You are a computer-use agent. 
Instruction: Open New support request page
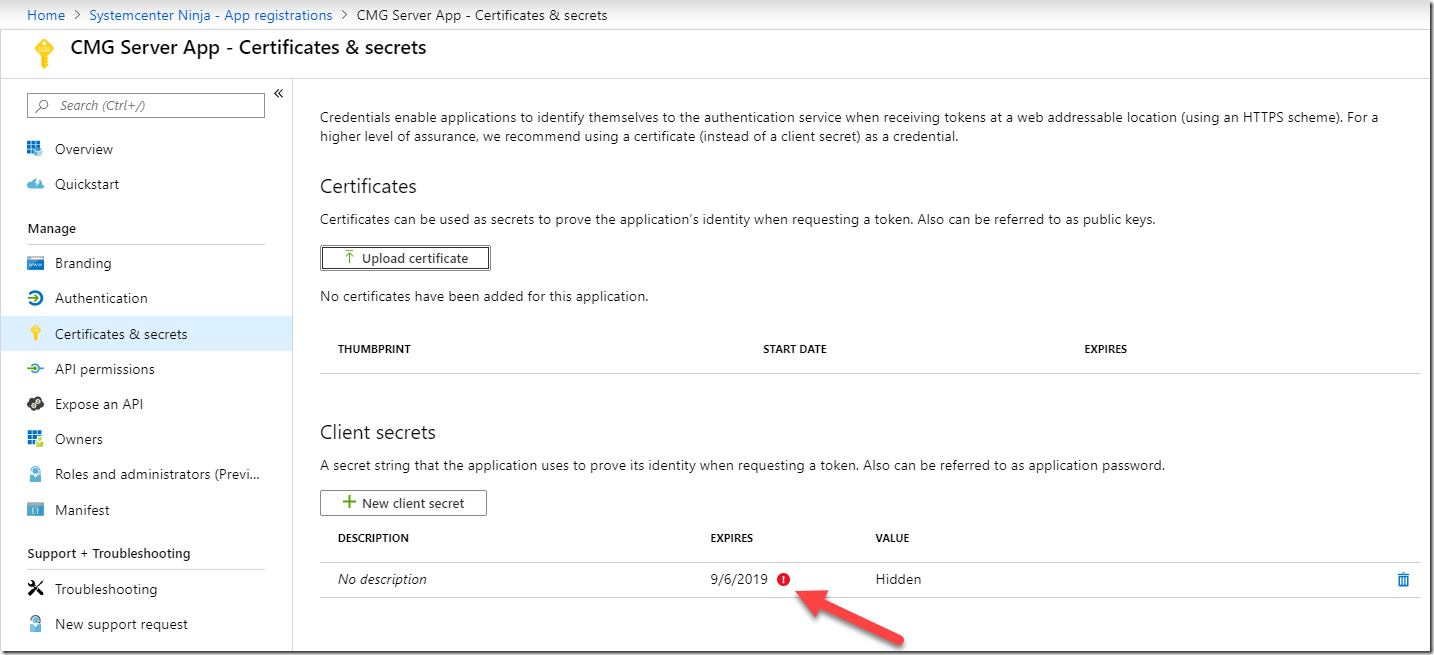[121, 624]
